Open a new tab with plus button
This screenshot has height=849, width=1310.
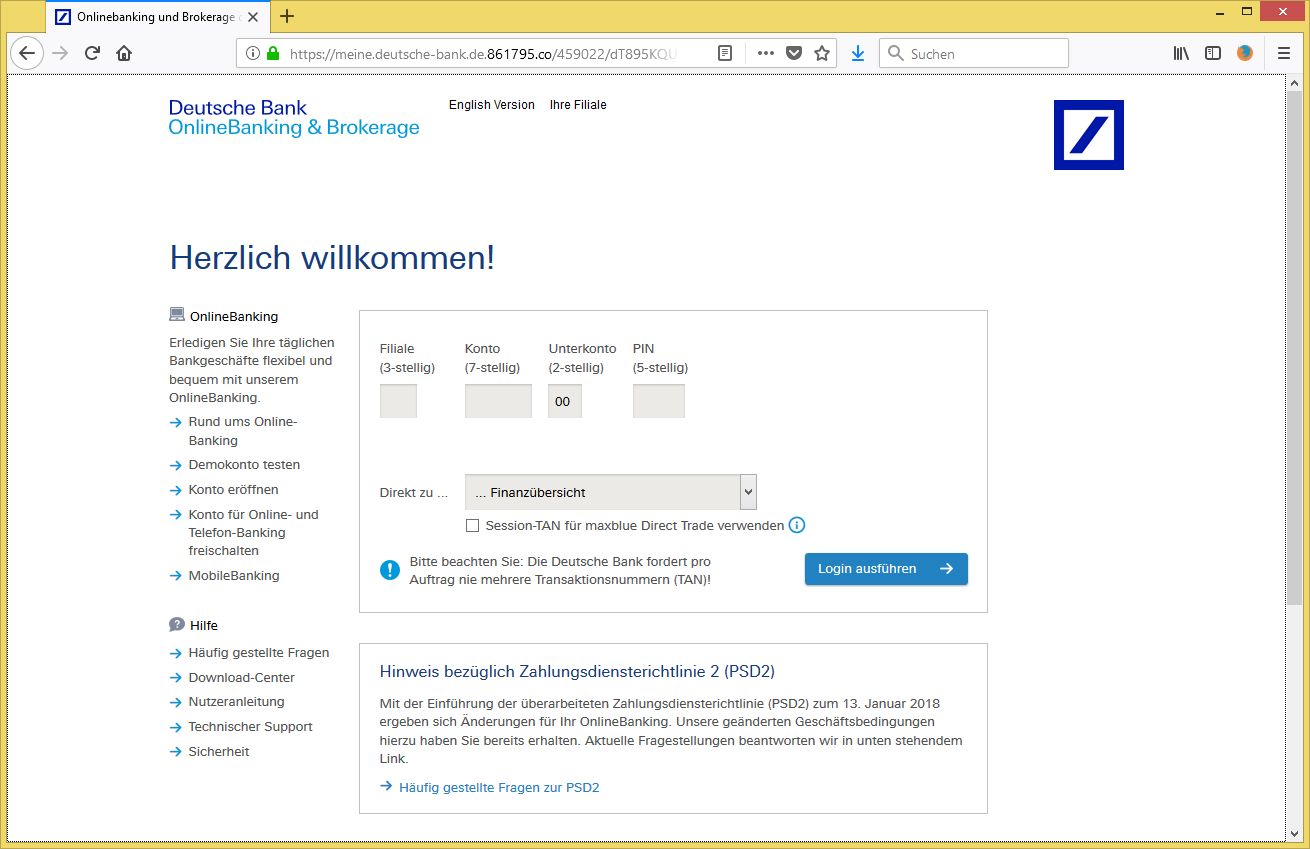click(287, 16)
